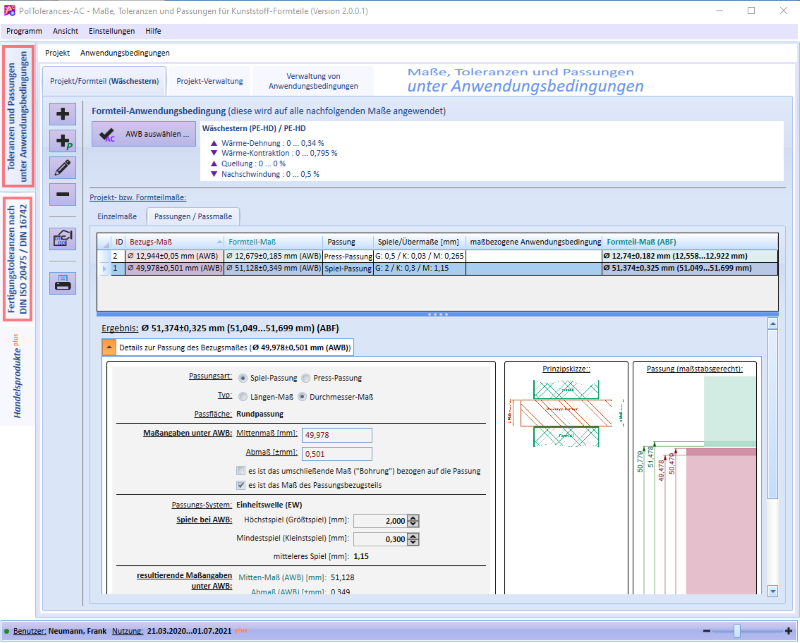The image size is (800, 643).
Task: Click the Benutzer link in status bar
Action: pos(30,631)
